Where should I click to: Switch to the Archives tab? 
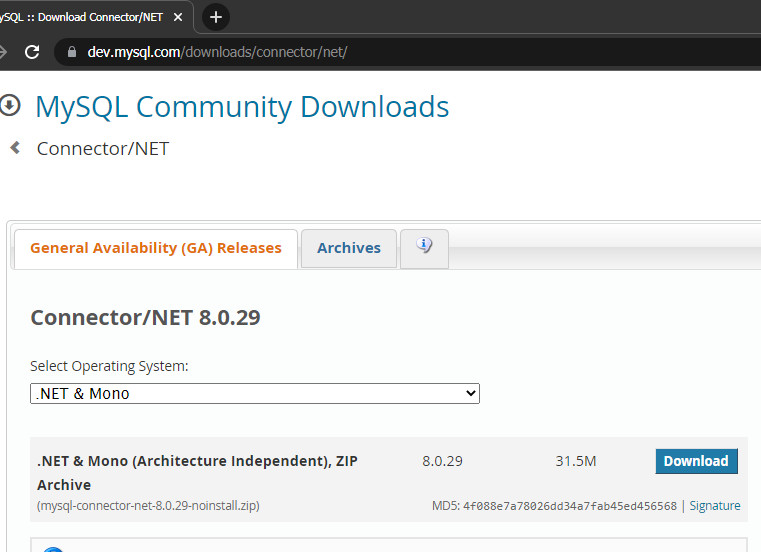(x=349, y=249)
